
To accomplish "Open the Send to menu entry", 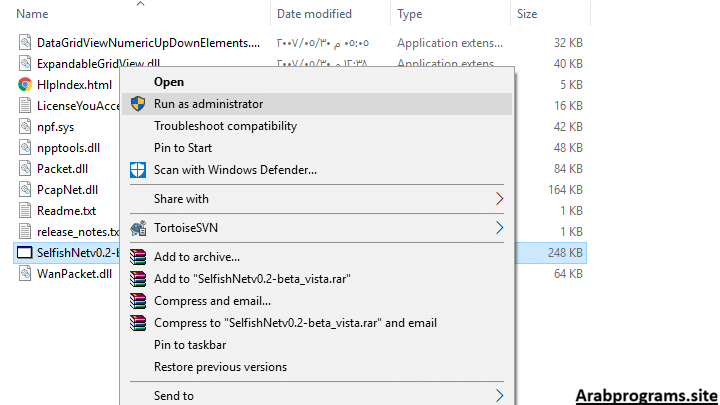I will 317,395.
